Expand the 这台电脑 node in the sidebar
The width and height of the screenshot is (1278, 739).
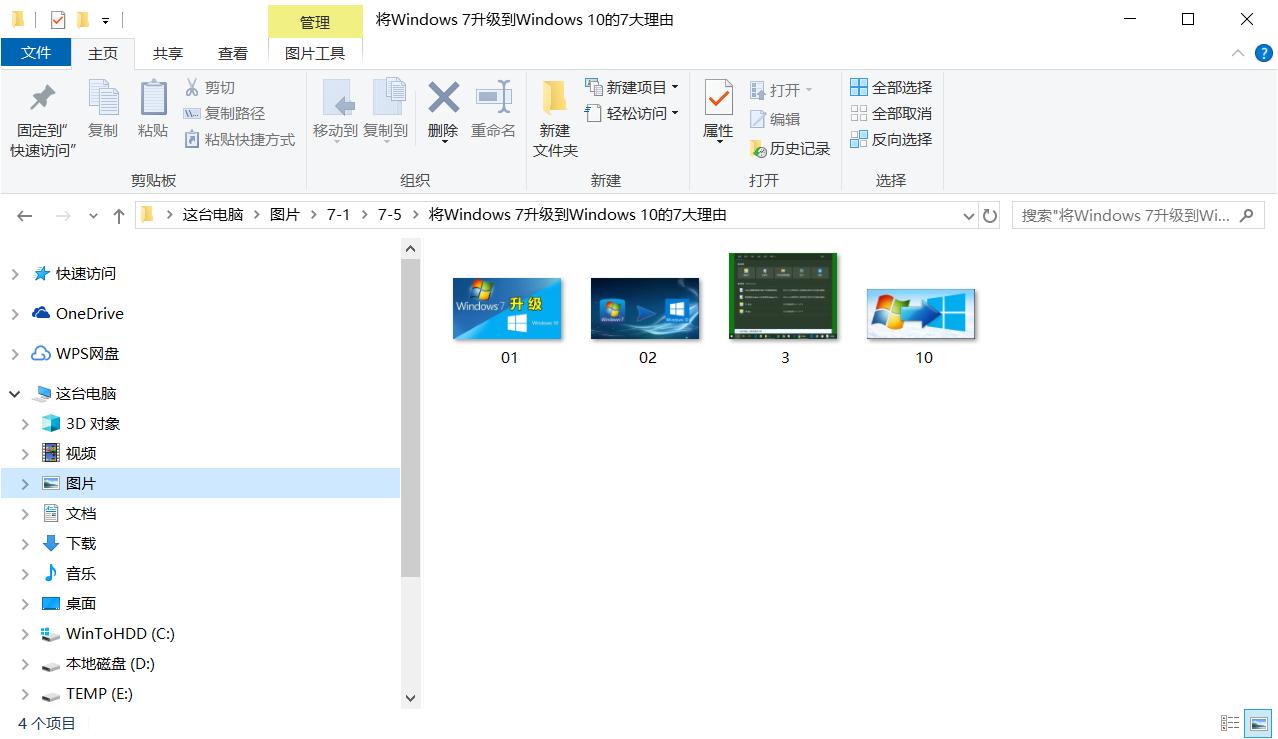tap(14, 392)
